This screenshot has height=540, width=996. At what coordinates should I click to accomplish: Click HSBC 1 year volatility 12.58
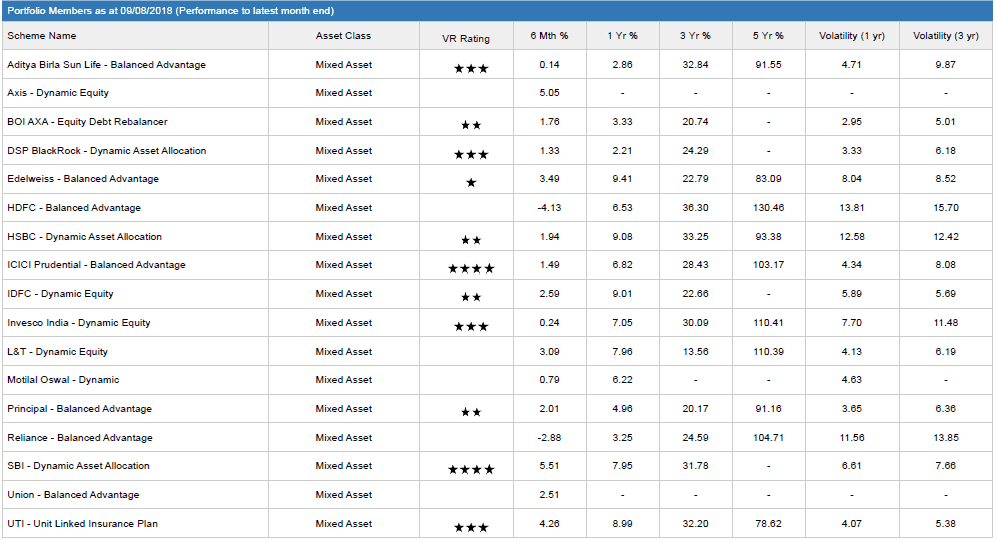pyautogui.click(x=852, y=237)
